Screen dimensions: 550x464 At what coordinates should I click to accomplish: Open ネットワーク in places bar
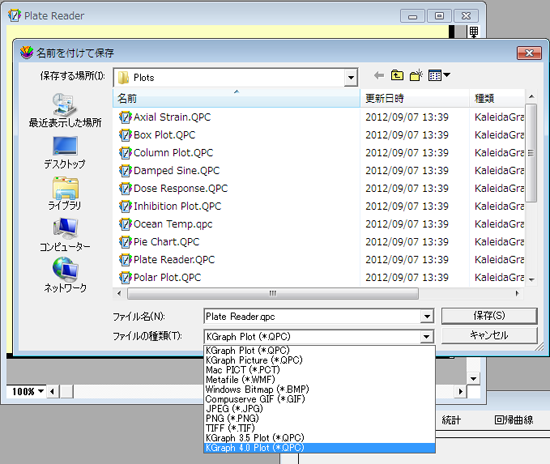65,275
